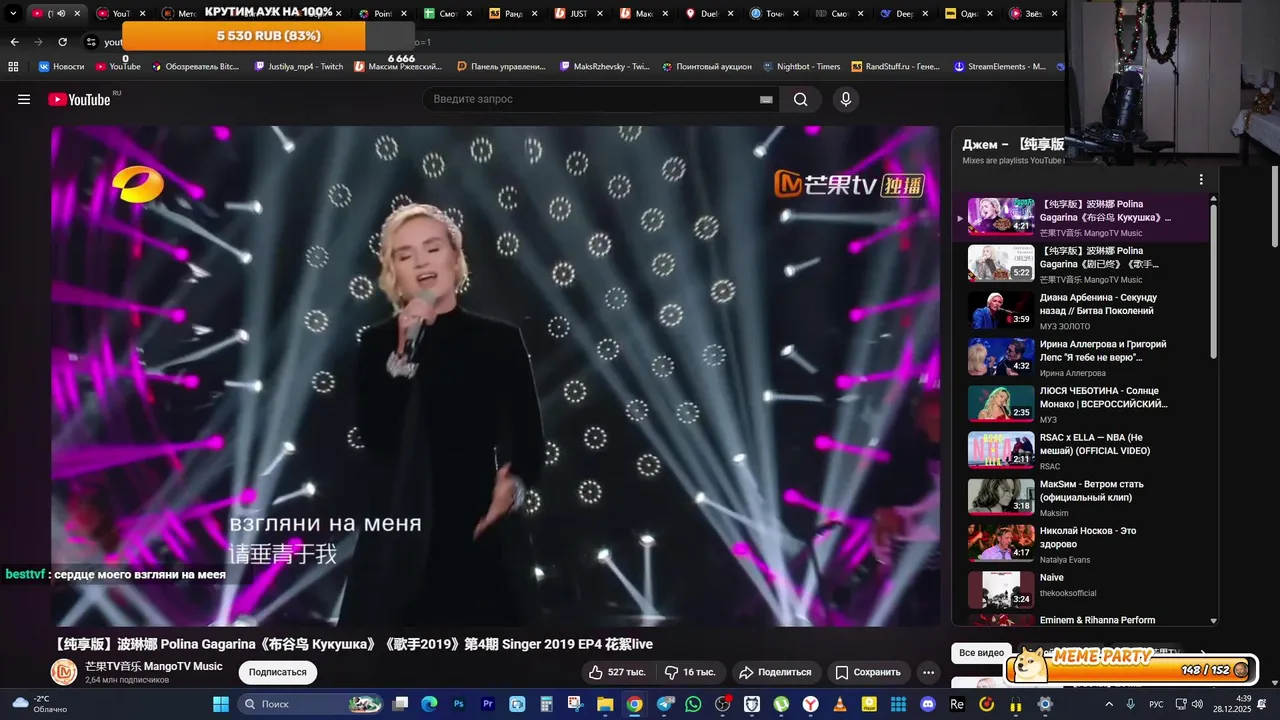Click the magnifier search button on YouTube
The image size is (1280, 720).
[x=800, y=99]
